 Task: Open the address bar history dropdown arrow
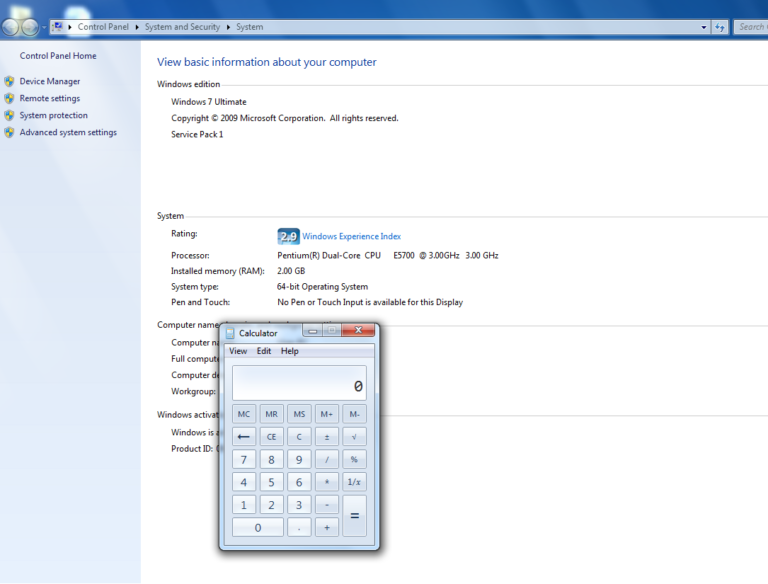(x=703, y=27)
